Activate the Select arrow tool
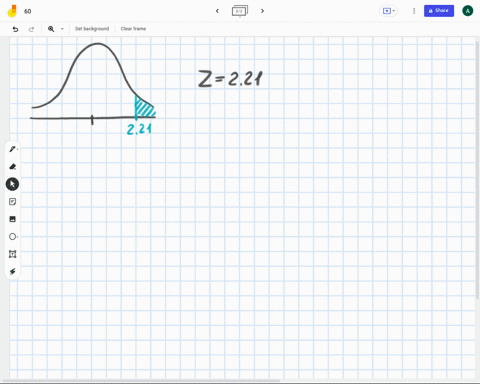This screenshot has height=384, width=480. click(12, 184)
